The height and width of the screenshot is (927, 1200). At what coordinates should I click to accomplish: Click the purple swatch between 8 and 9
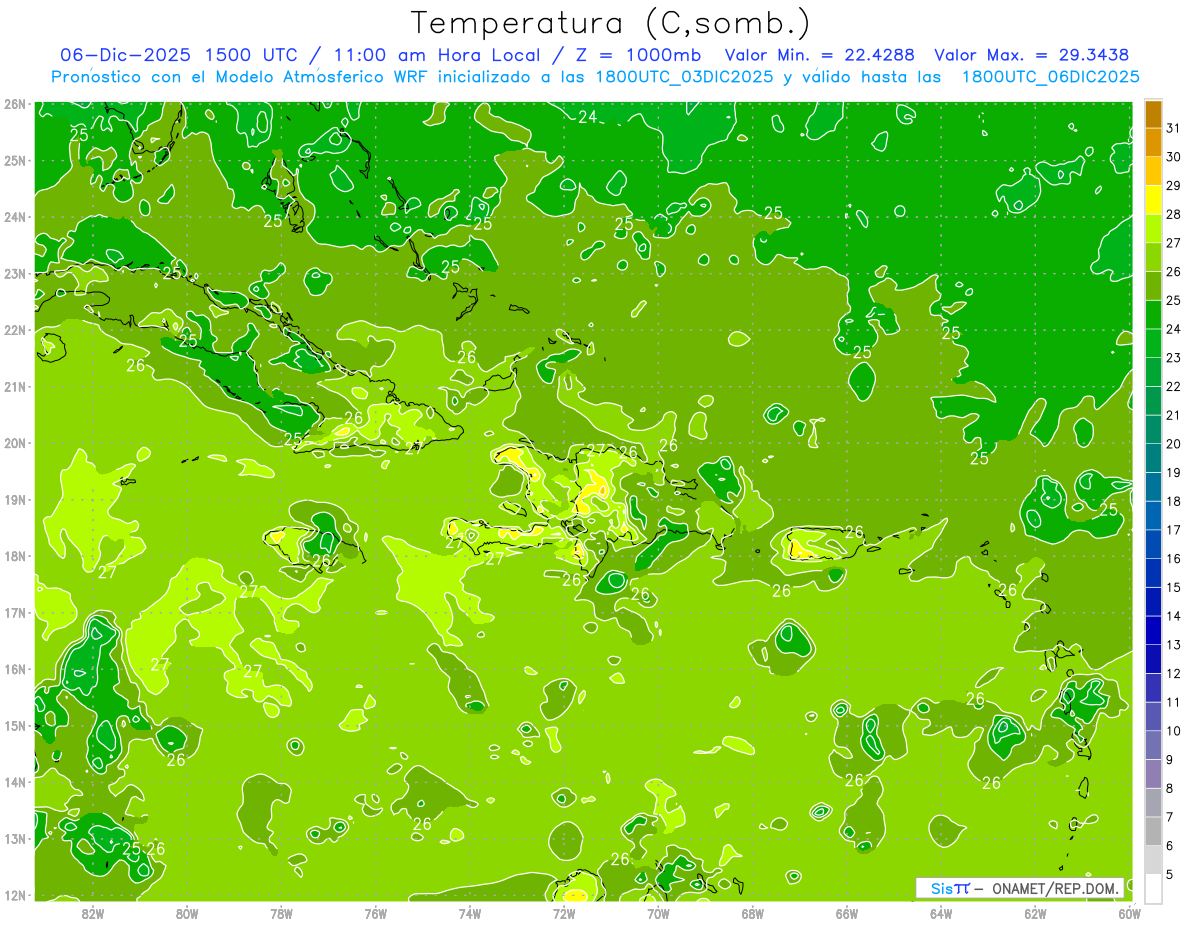click(1153, 773)
